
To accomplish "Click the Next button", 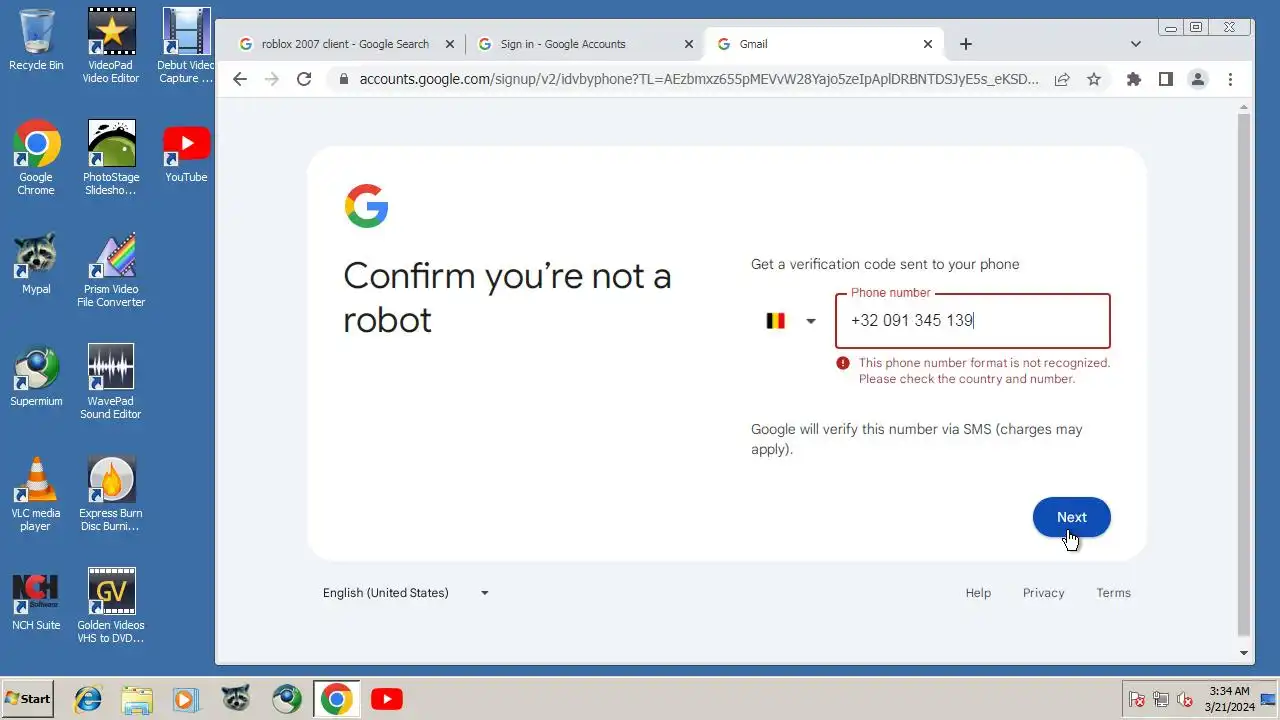I will click(1071, 517).
